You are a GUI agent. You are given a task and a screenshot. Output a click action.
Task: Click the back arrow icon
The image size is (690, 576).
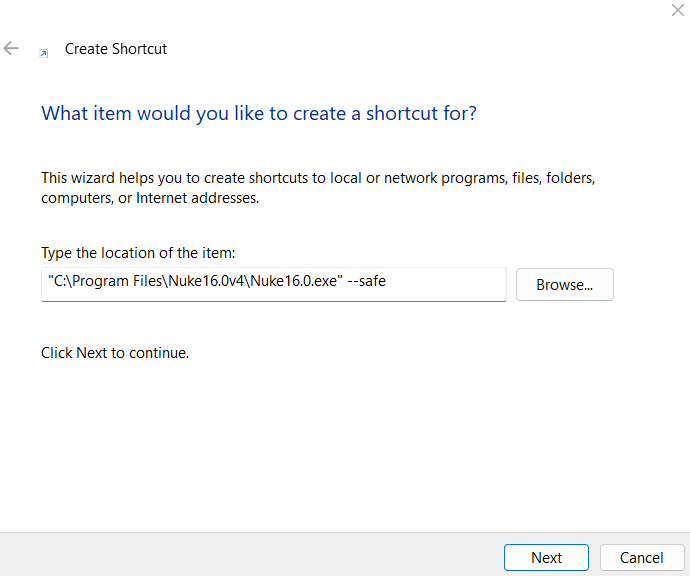click(x=12, y=48)
